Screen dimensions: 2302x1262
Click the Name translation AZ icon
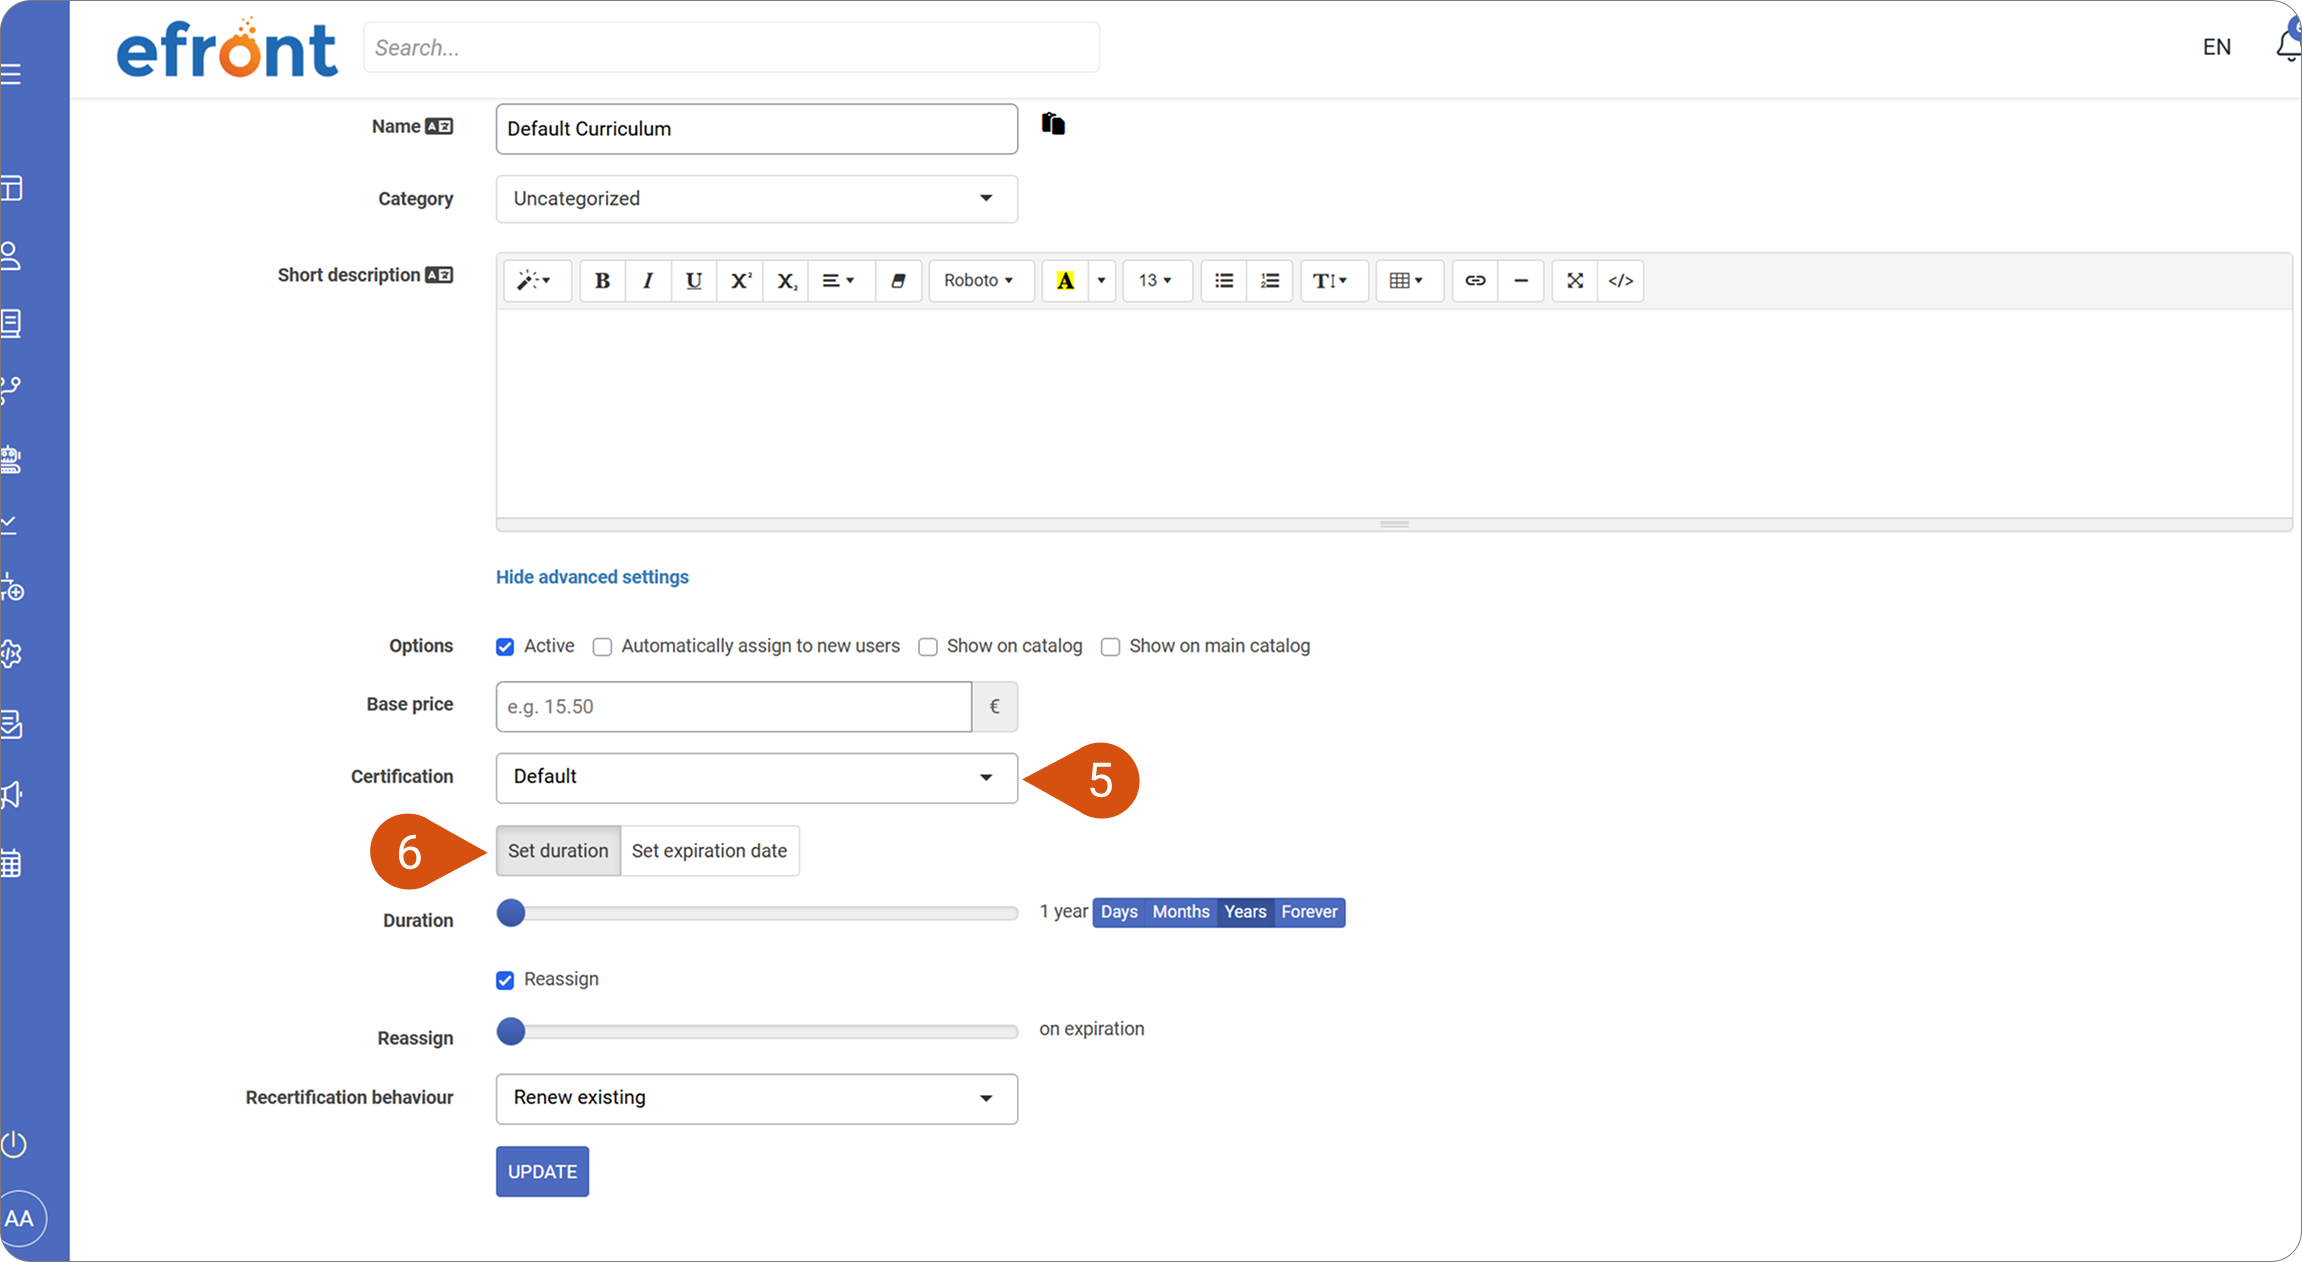[x=439, y=126]
